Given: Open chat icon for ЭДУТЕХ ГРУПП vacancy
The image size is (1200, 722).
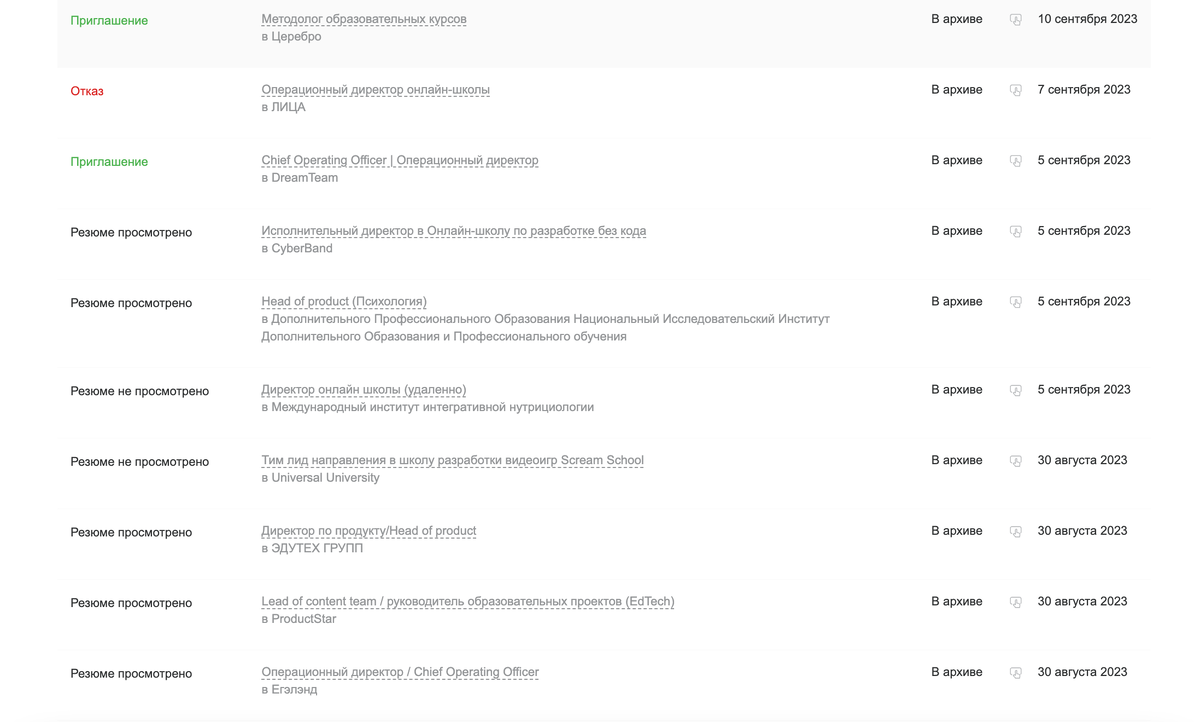Looking at the screenshot, I should 1015,531.
